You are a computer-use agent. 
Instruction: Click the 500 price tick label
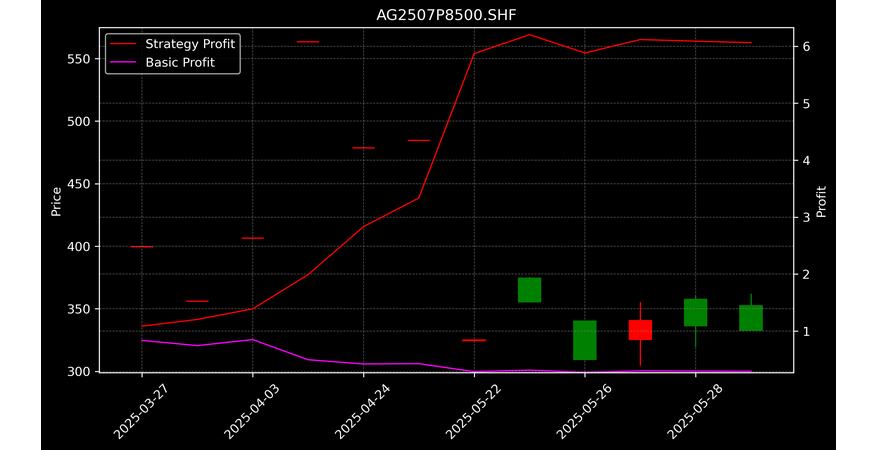79,121
